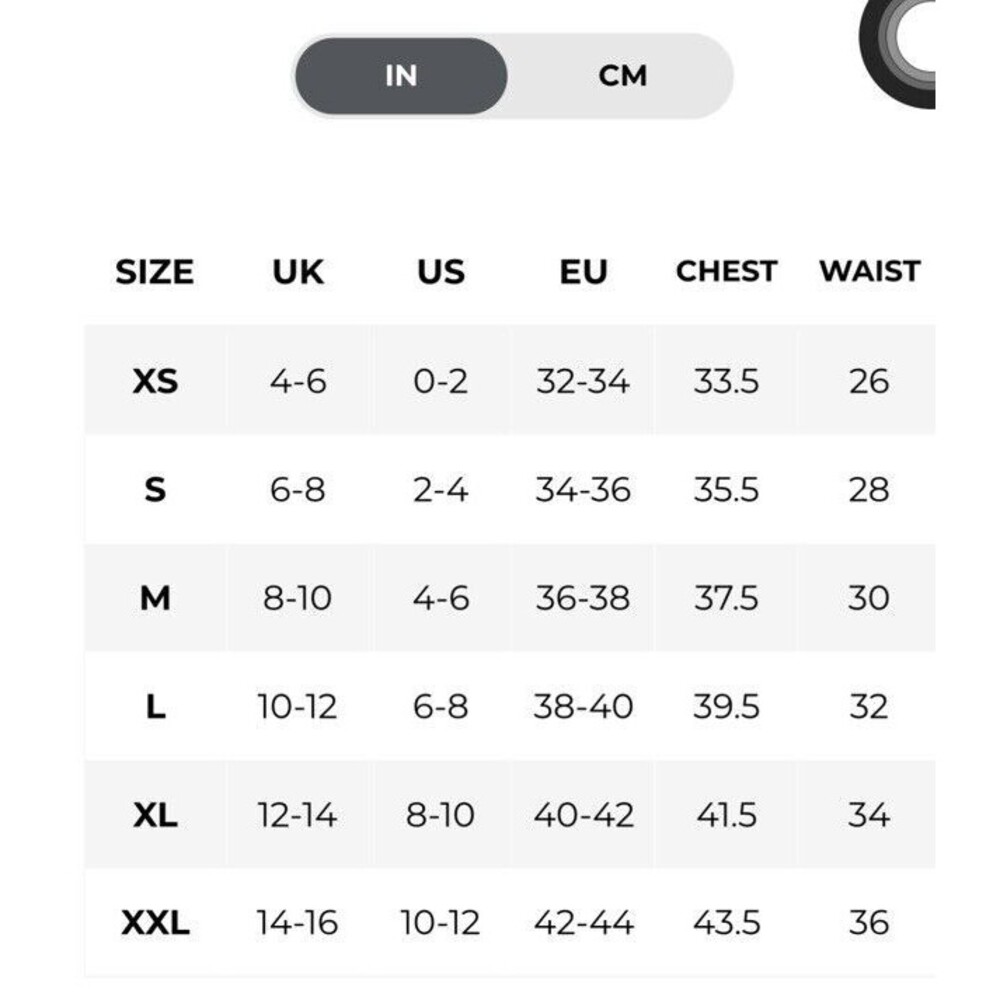1000x1000 pixels.
Task: Click the waist 36 cell
Action: (868, 923)
